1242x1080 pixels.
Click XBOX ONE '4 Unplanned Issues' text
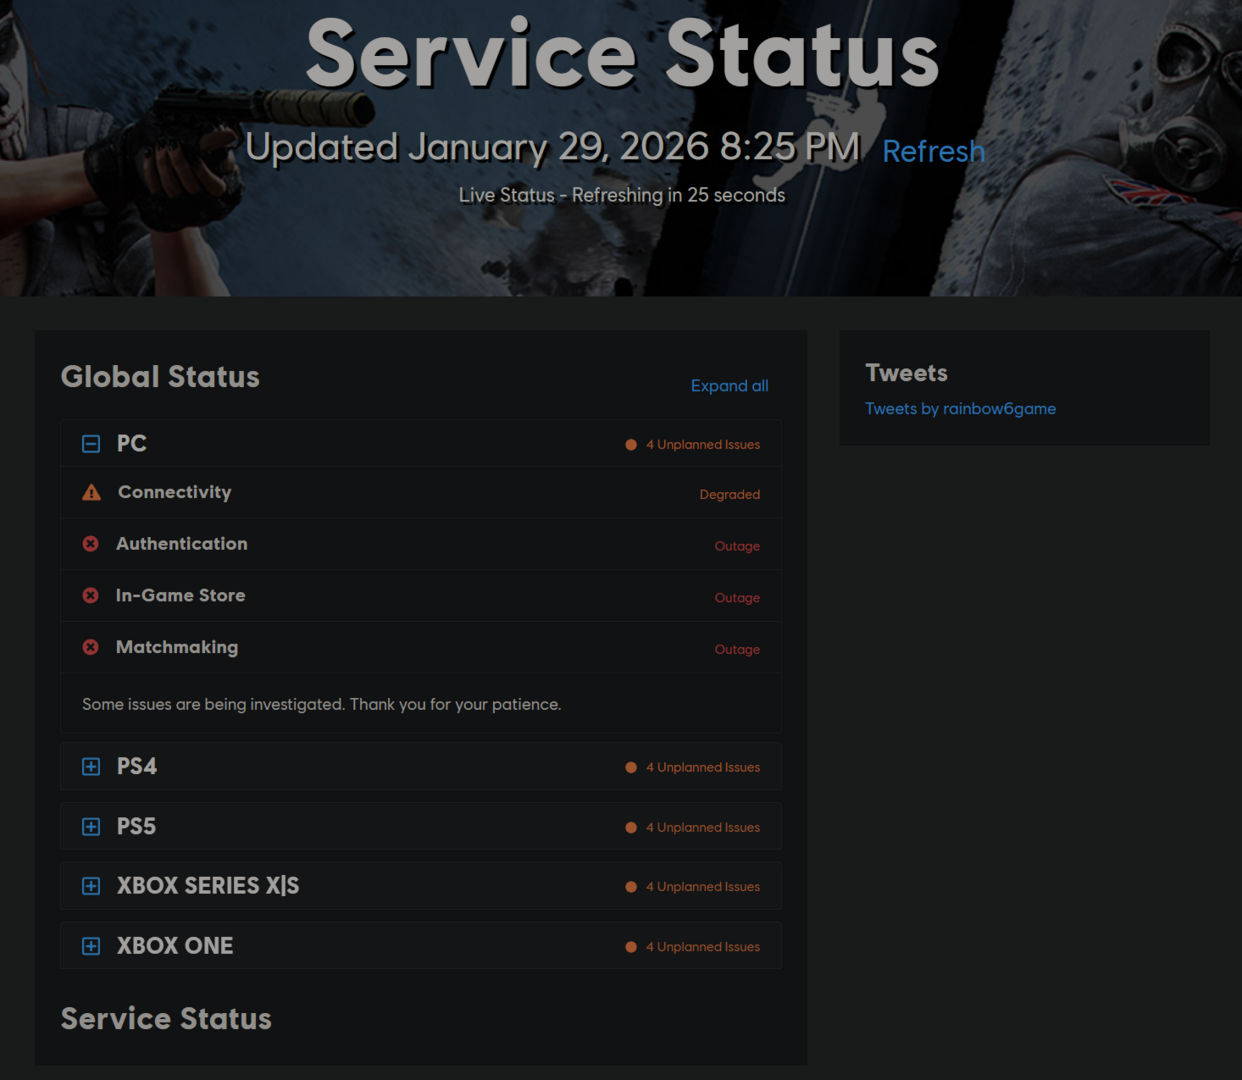point(703,947)
